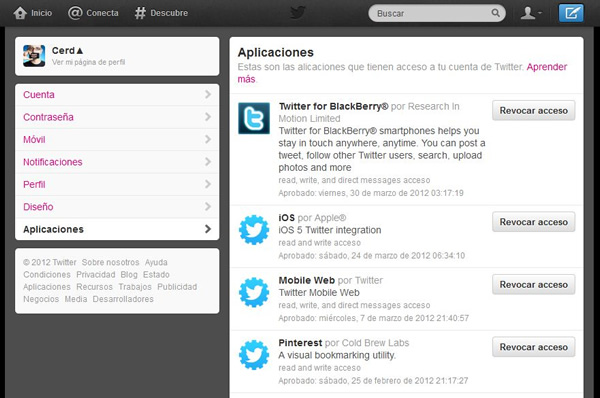Open the Diseño settings section
Viewport: 600px width, 398px height.
pyautogui.click(x=117, y=207)
